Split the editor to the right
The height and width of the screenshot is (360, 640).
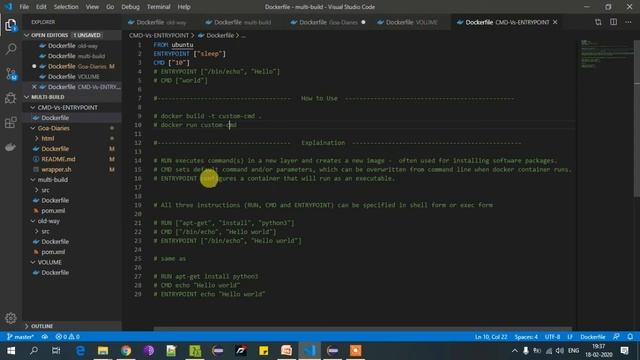pyautogui.click(x=613, y=22)
